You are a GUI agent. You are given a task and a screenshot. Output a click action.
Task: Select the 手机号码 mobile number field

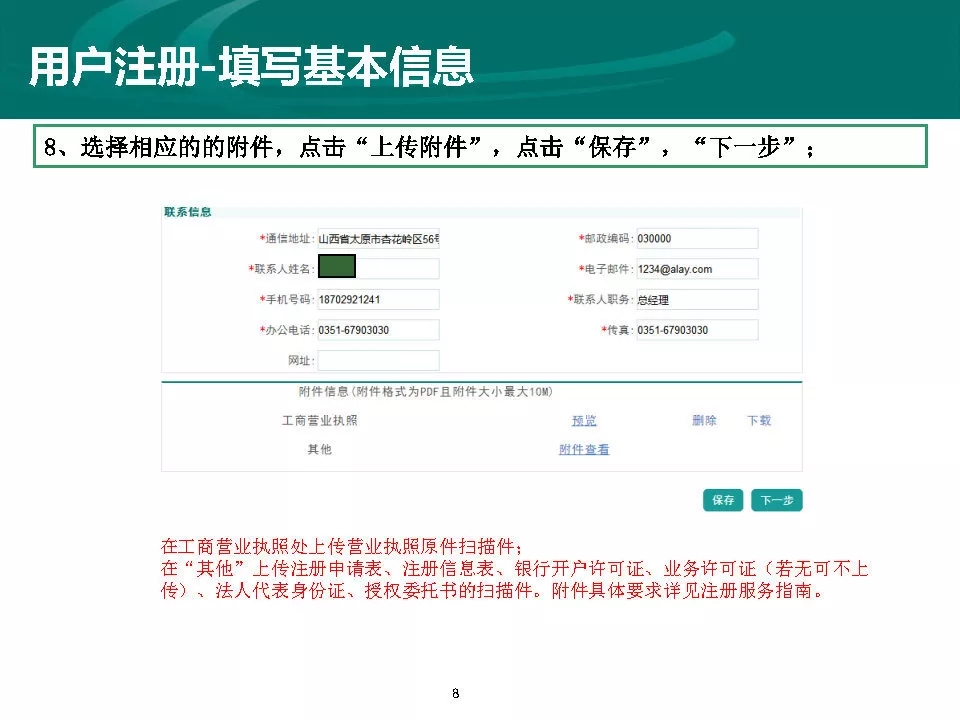[378, 300]
